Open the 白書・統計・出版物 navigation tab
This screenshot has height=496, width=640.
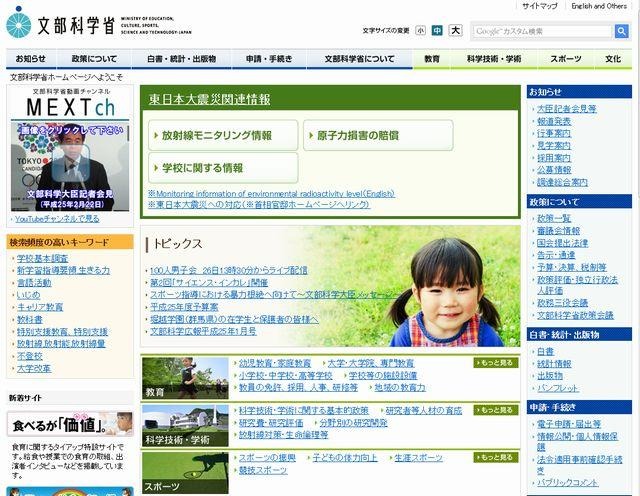181,59
